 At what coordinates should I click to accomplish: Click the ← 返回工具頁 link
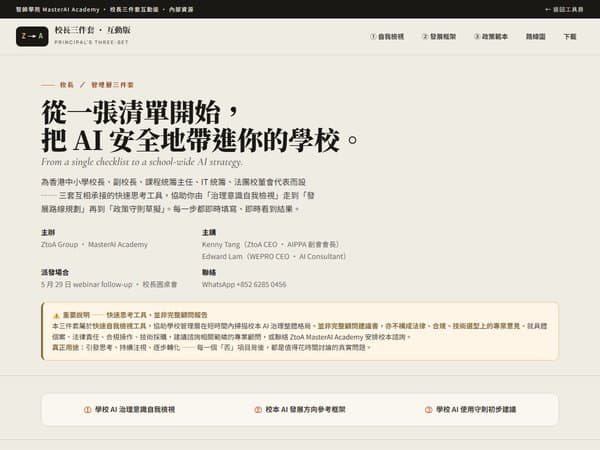point(564,10)
